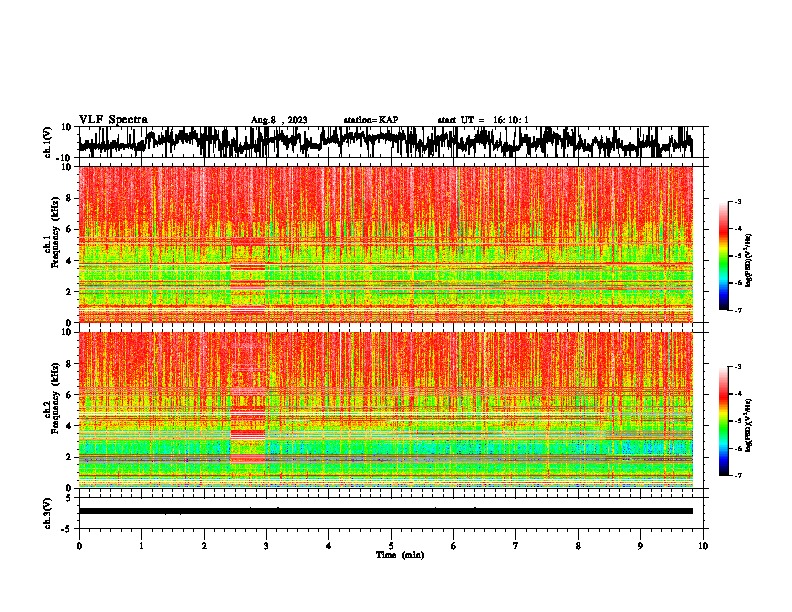Click the "-7" label on ch.2 color bar

[737, 475]
